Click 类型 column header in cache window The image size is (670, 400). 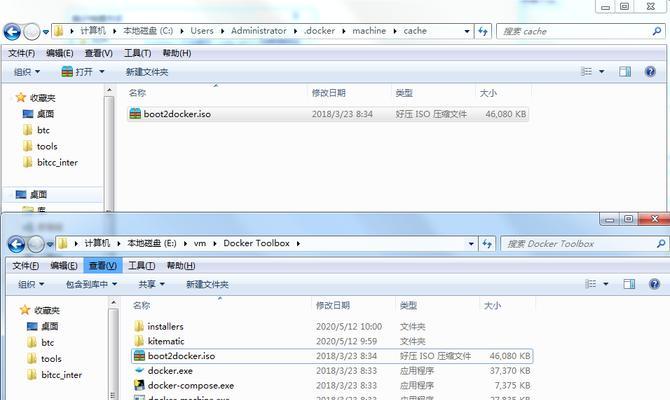(x=404, y=93)
